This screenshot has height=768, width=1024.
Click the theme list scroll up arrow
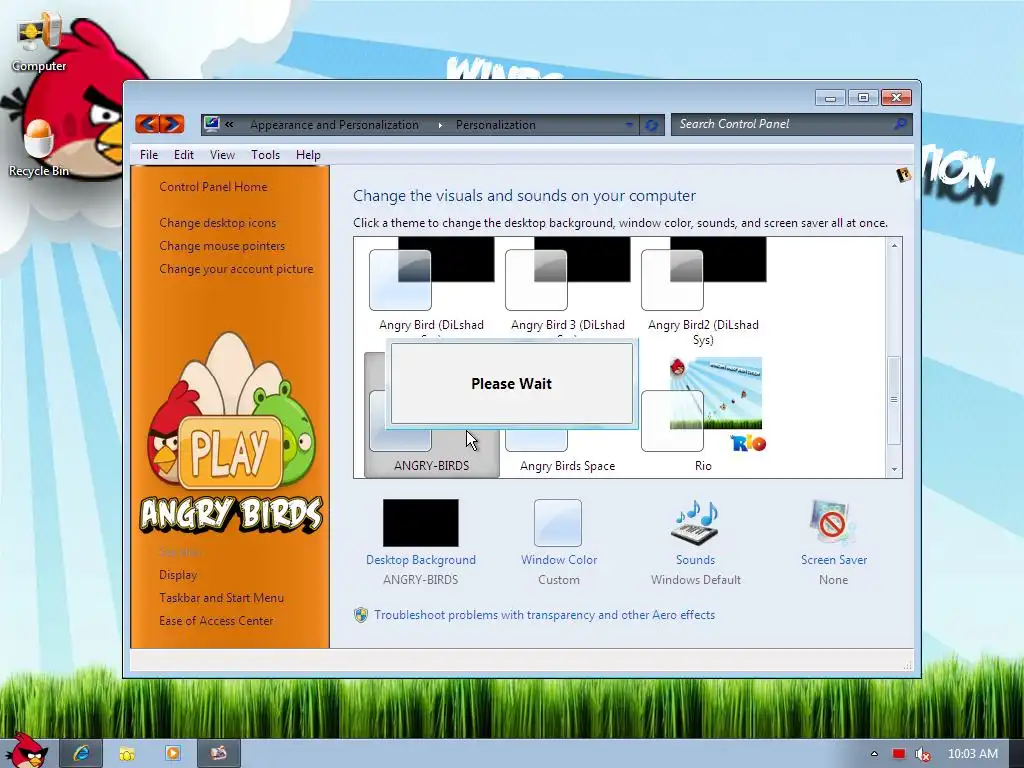click(x=894, y=246)
